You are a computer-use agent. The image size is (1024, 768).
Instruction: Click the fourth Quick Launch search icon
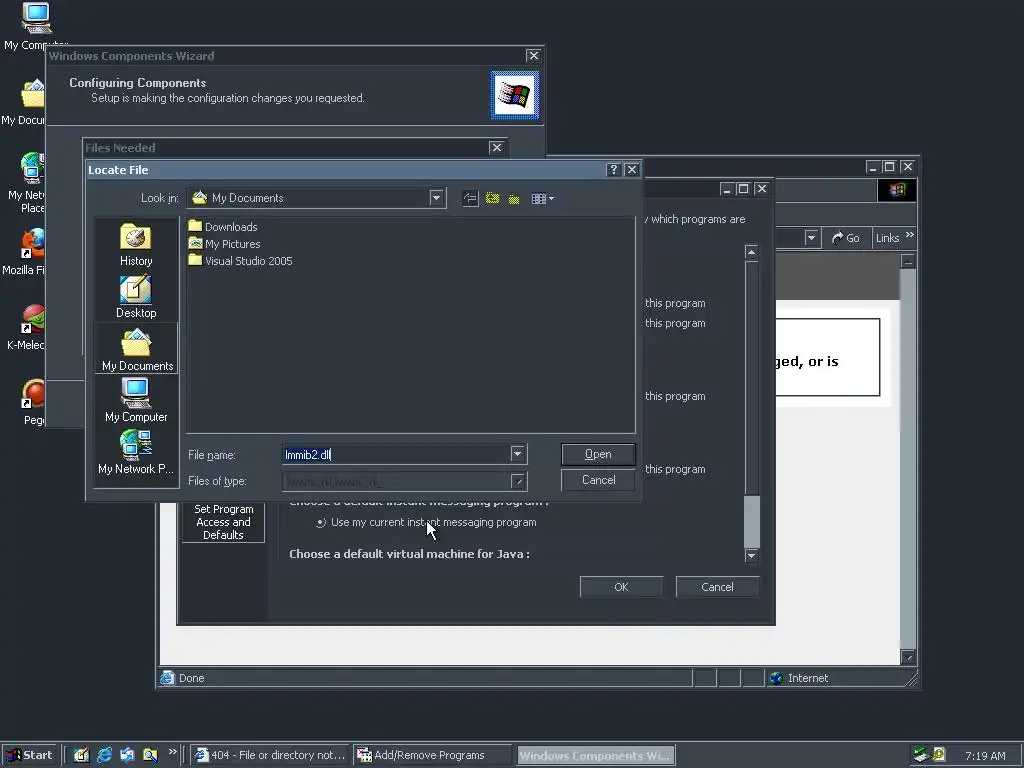pos(150,755)
